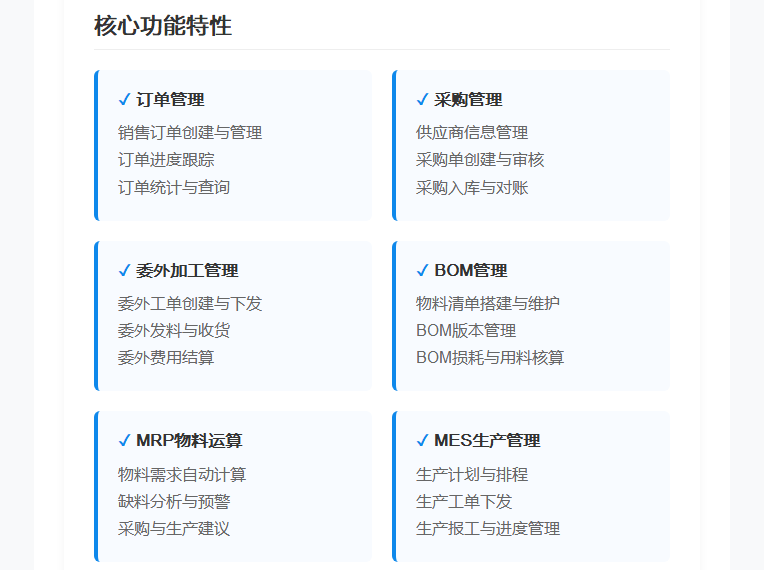The height and width of the screenshot is (570, 764).
Task: Select the text BOM版本管理
Action: (x=466, y=331)
